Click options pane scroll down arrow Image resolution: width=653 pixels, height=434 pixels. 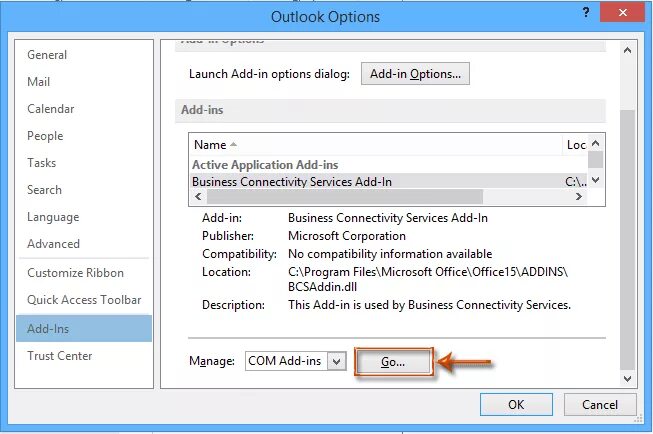click(628, 379)
